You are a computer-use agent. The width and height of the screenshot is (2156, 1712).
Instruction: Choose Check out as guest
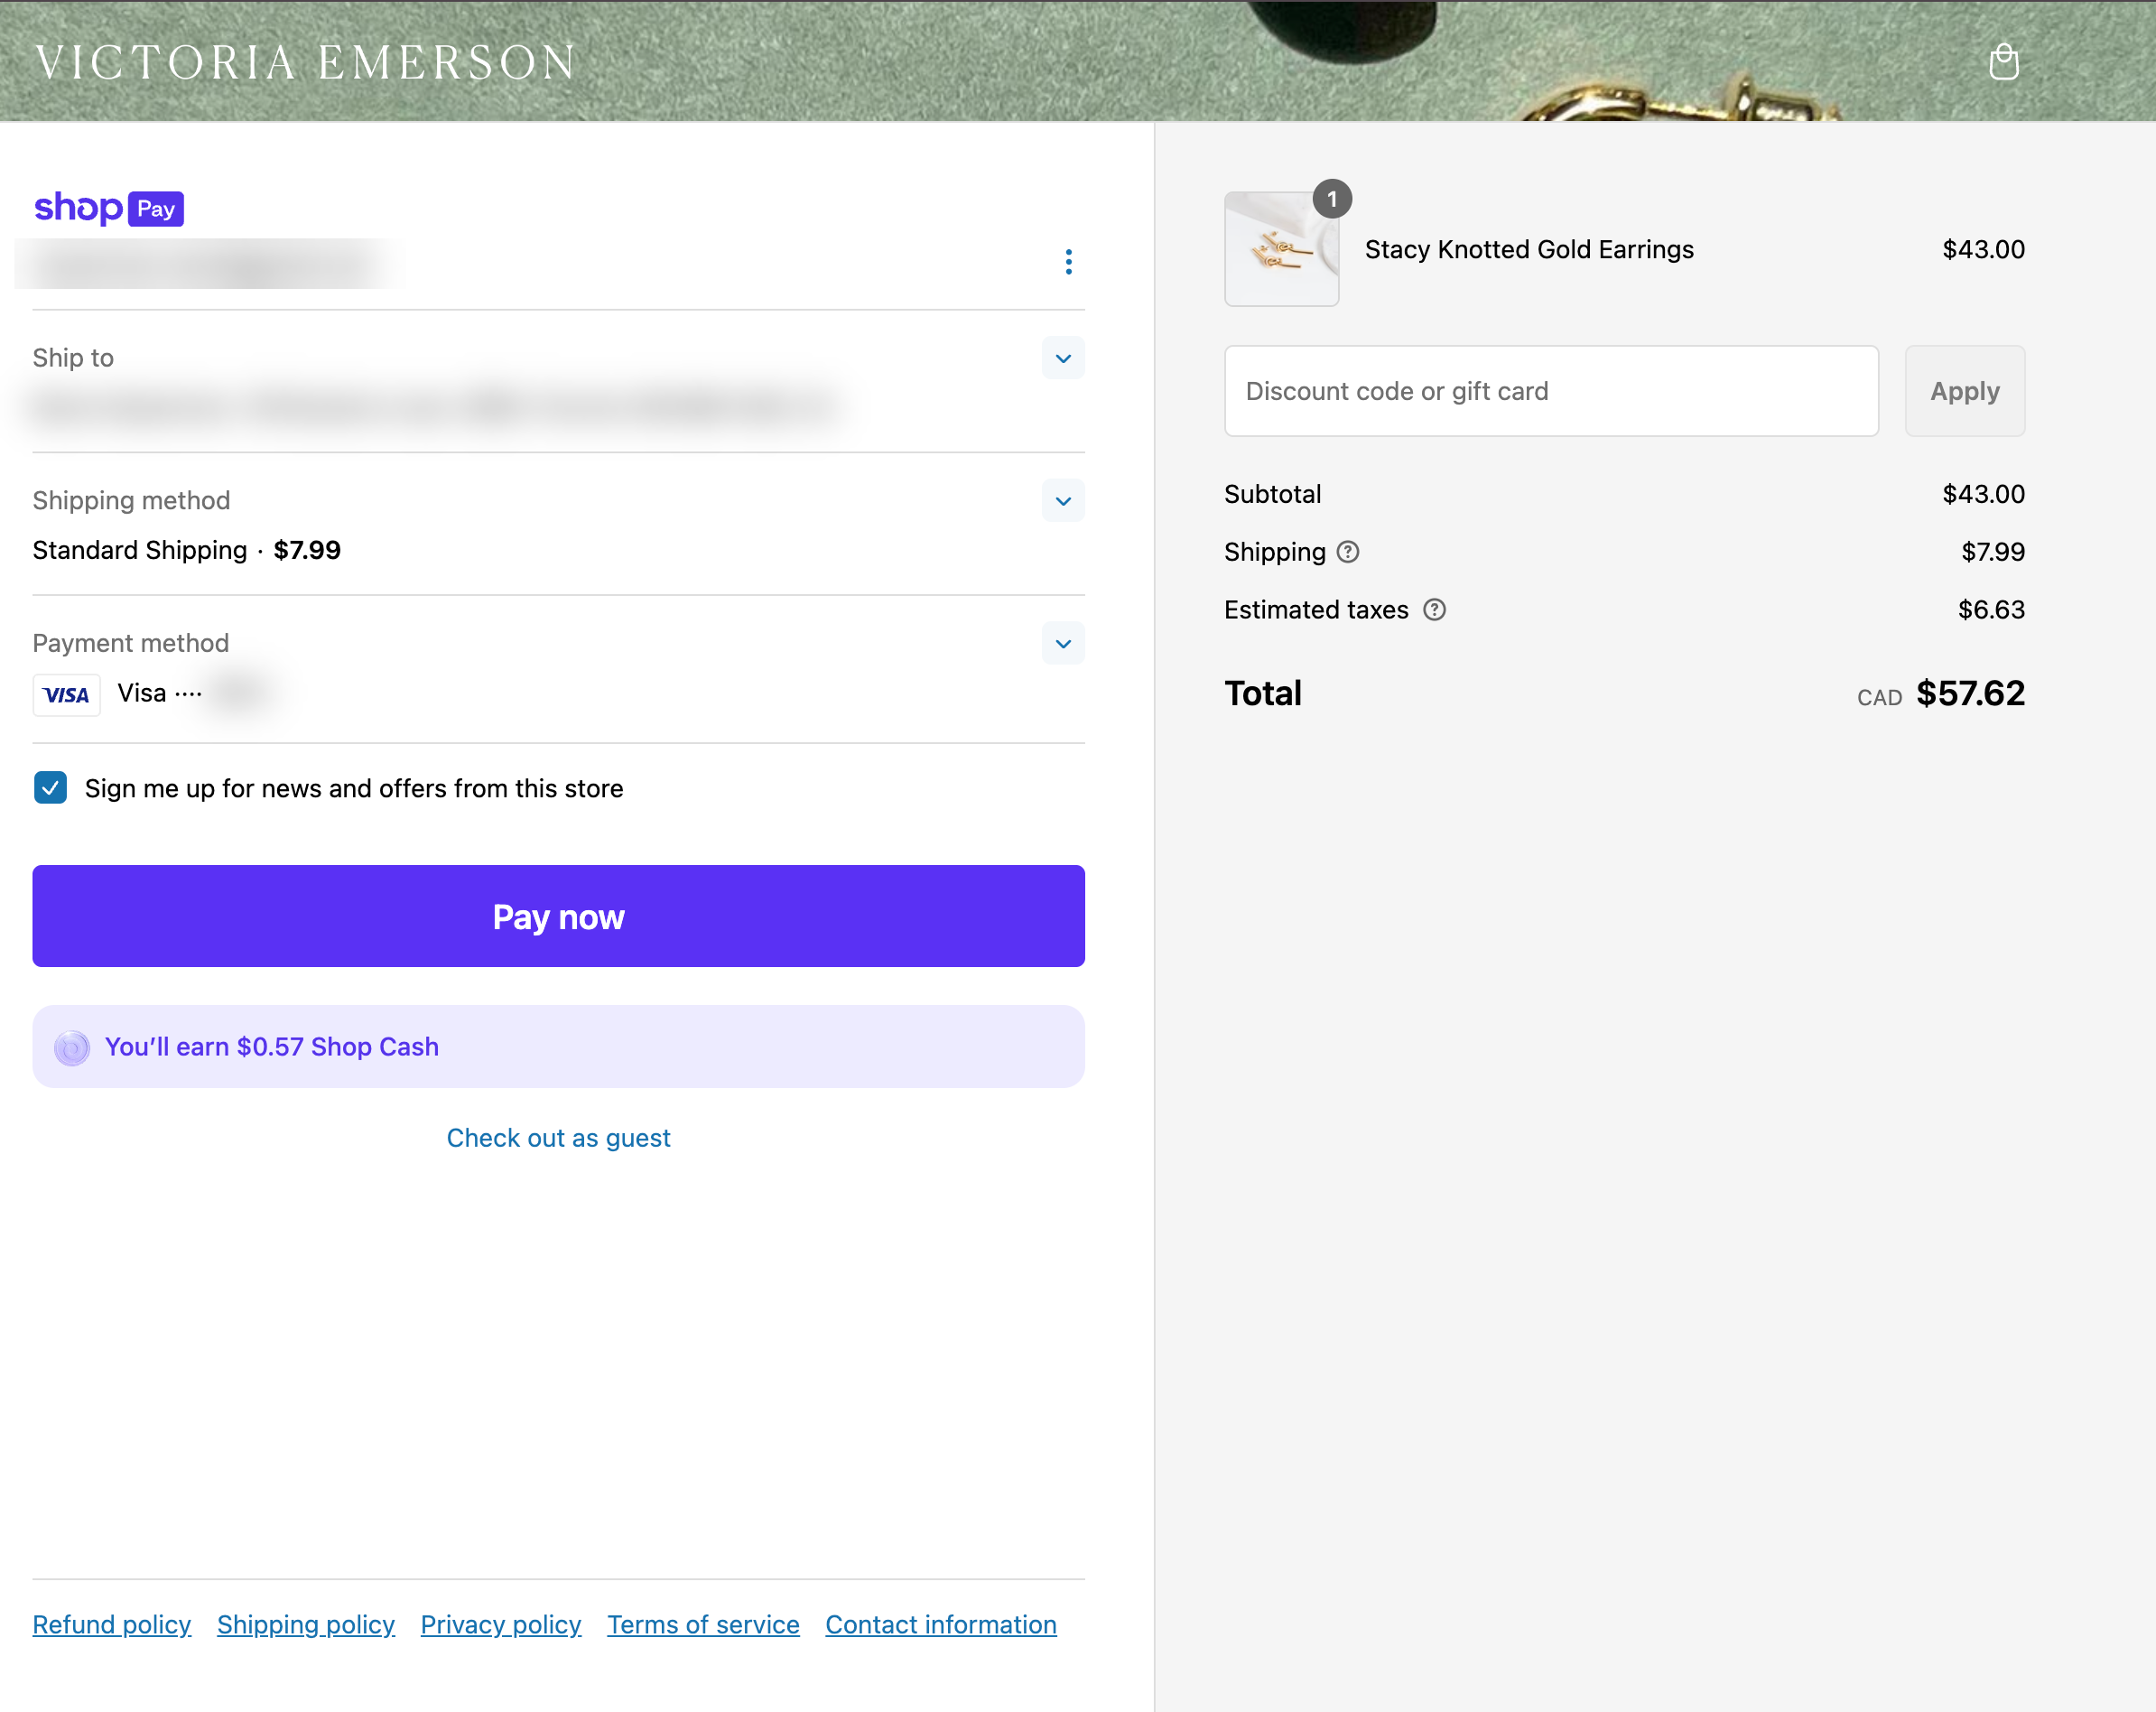coord(558,1138)
